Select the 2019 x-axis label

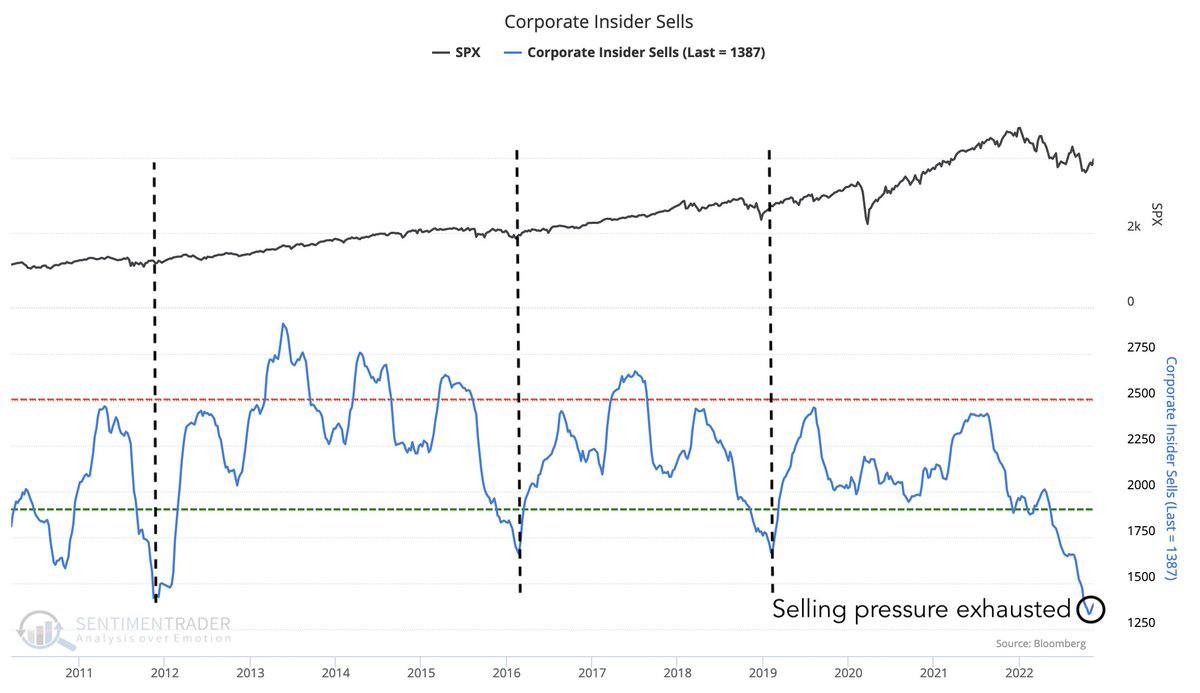pos(763,672)
